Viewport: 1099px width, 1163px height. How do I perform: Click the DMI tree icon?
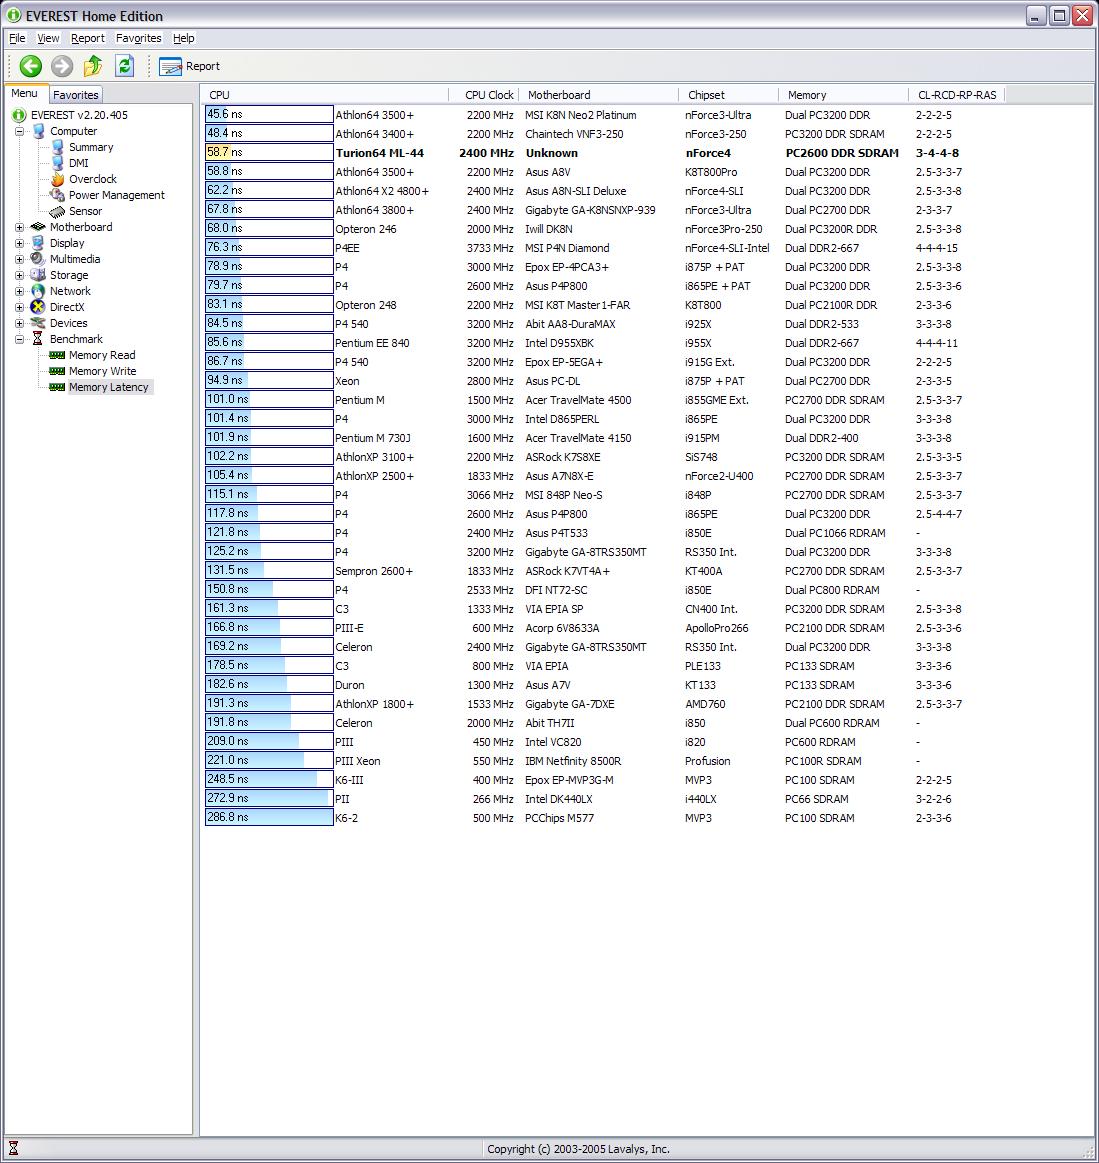(58, 163)
